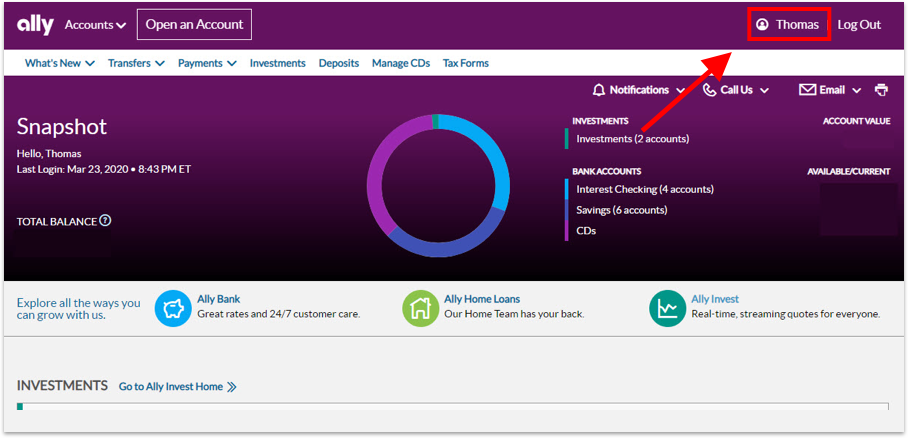Viewport: 908px width, 438px height.
Task: Click the profile avatar icon beside Thomas
Action: [x=762, y=25]
